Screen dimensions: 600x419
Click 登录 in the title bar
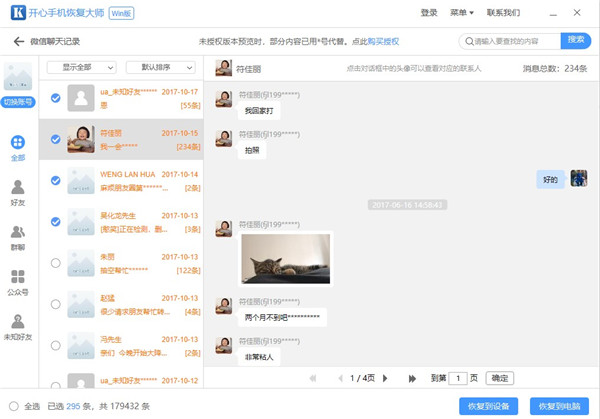tap(429, 13)
